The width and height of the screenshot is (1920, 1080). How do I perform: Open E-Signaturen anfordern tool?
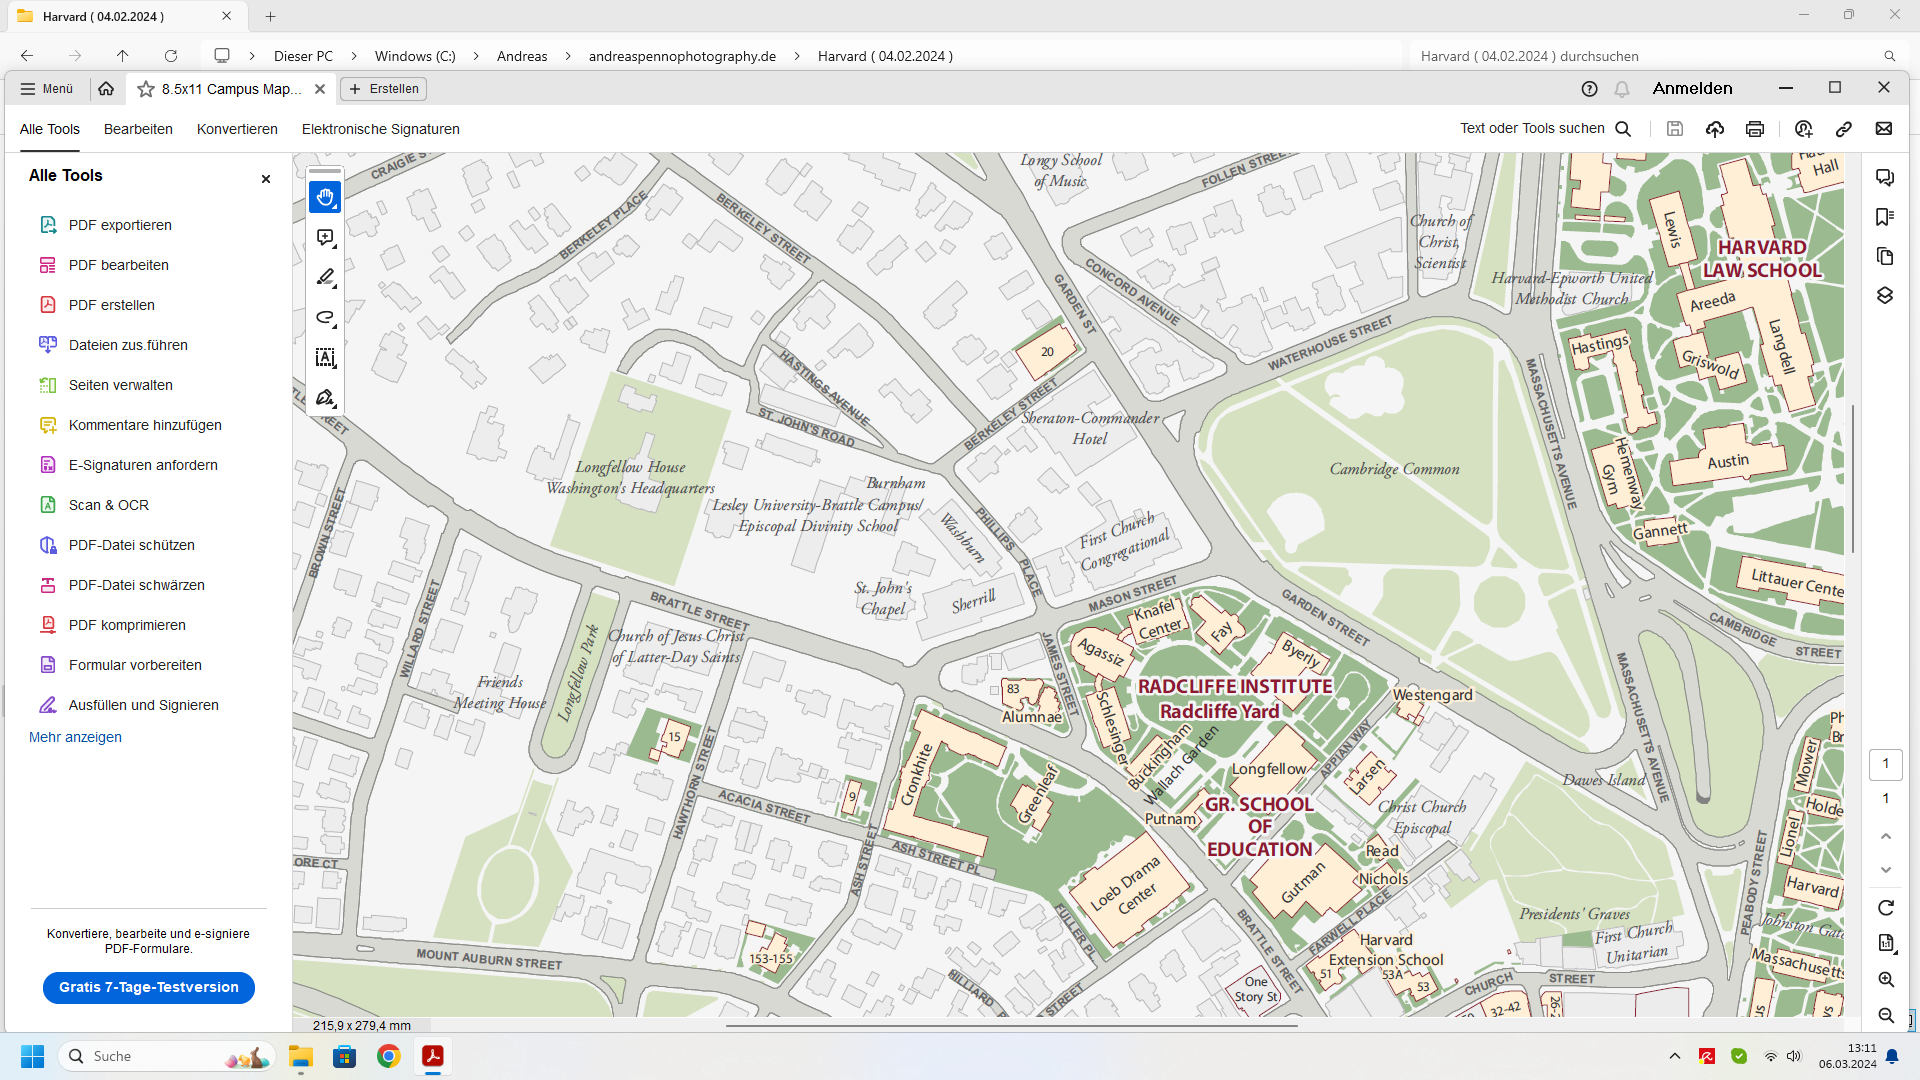coord(143,465)
